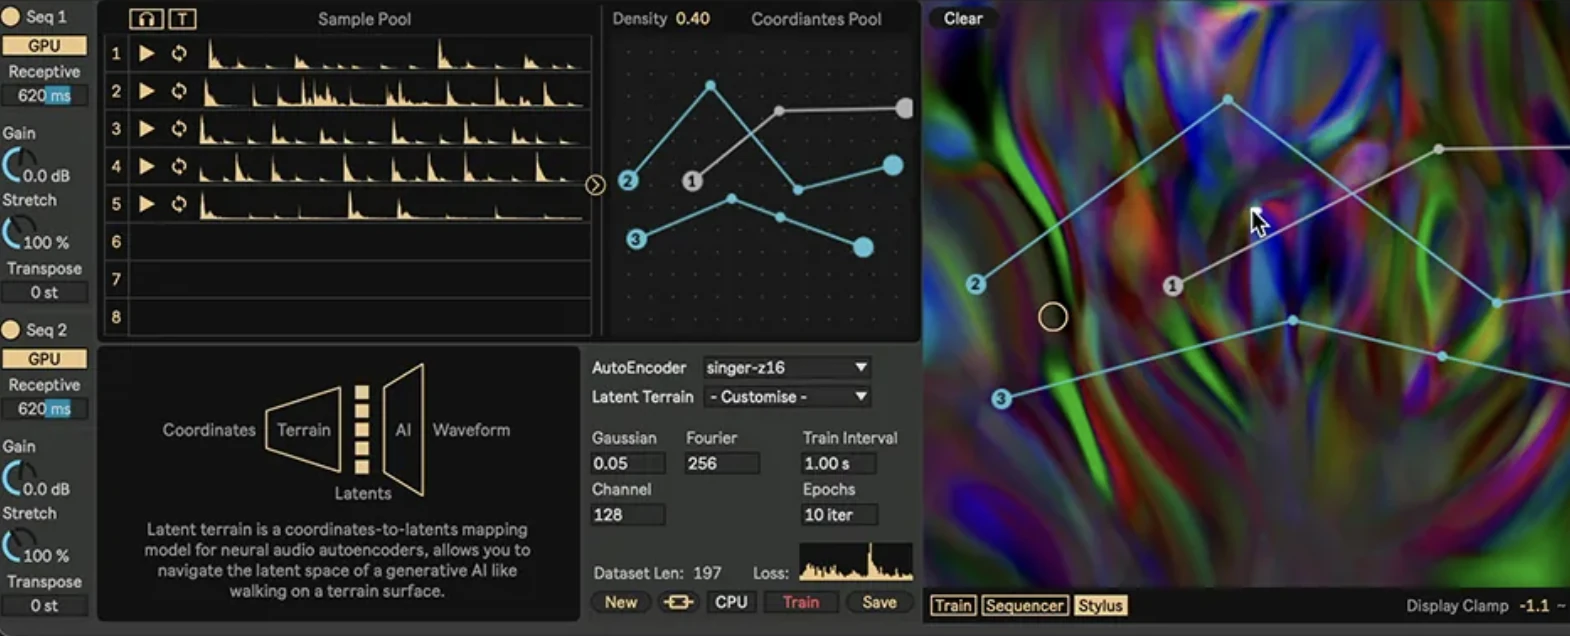1570x636 pixels.
Task: Click trajectory marker 1 on the terrain
Action: [1173, 286]
